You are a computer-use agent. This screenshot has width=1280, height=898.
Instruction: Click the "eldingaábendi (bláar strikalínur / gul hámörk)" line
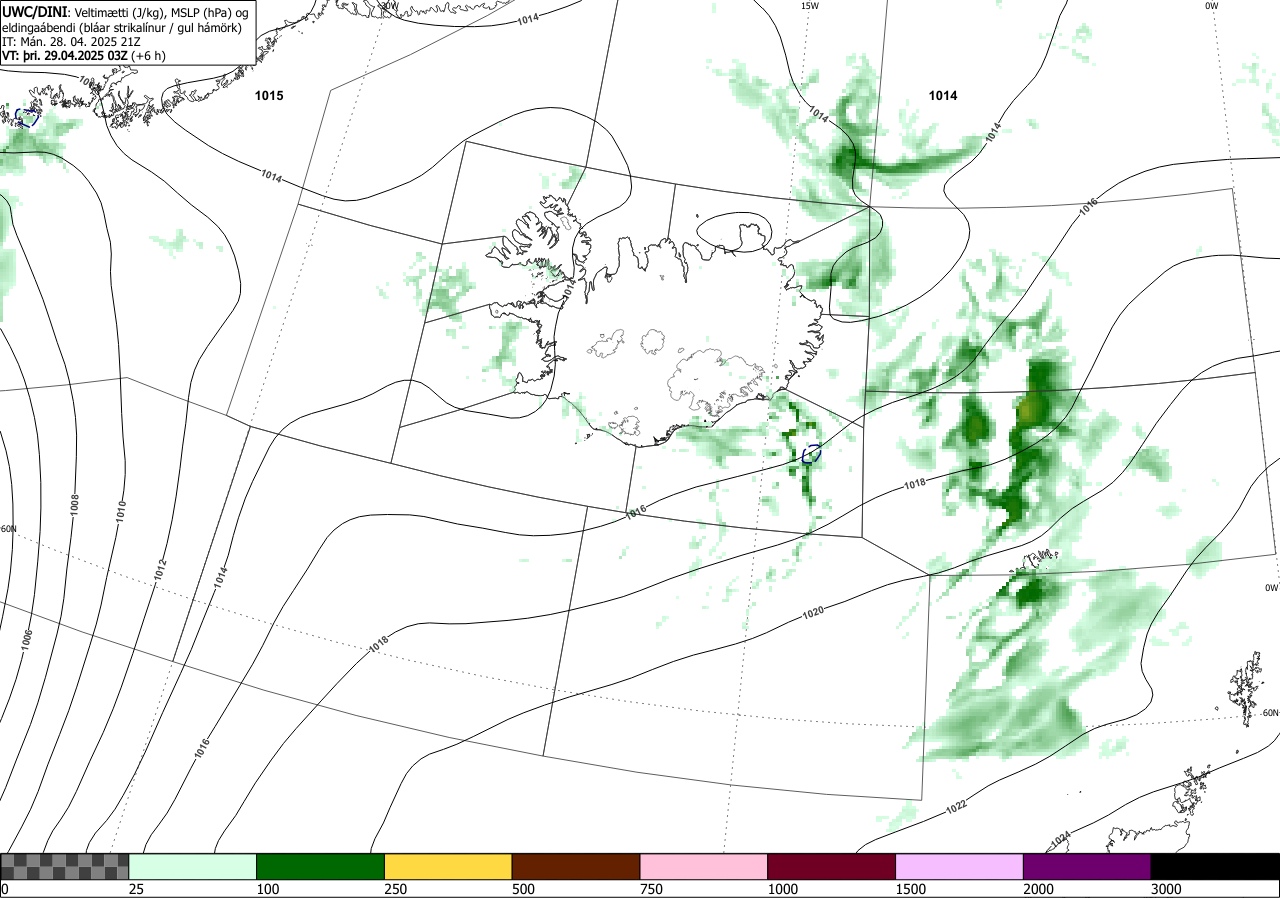tap(122, 27)
